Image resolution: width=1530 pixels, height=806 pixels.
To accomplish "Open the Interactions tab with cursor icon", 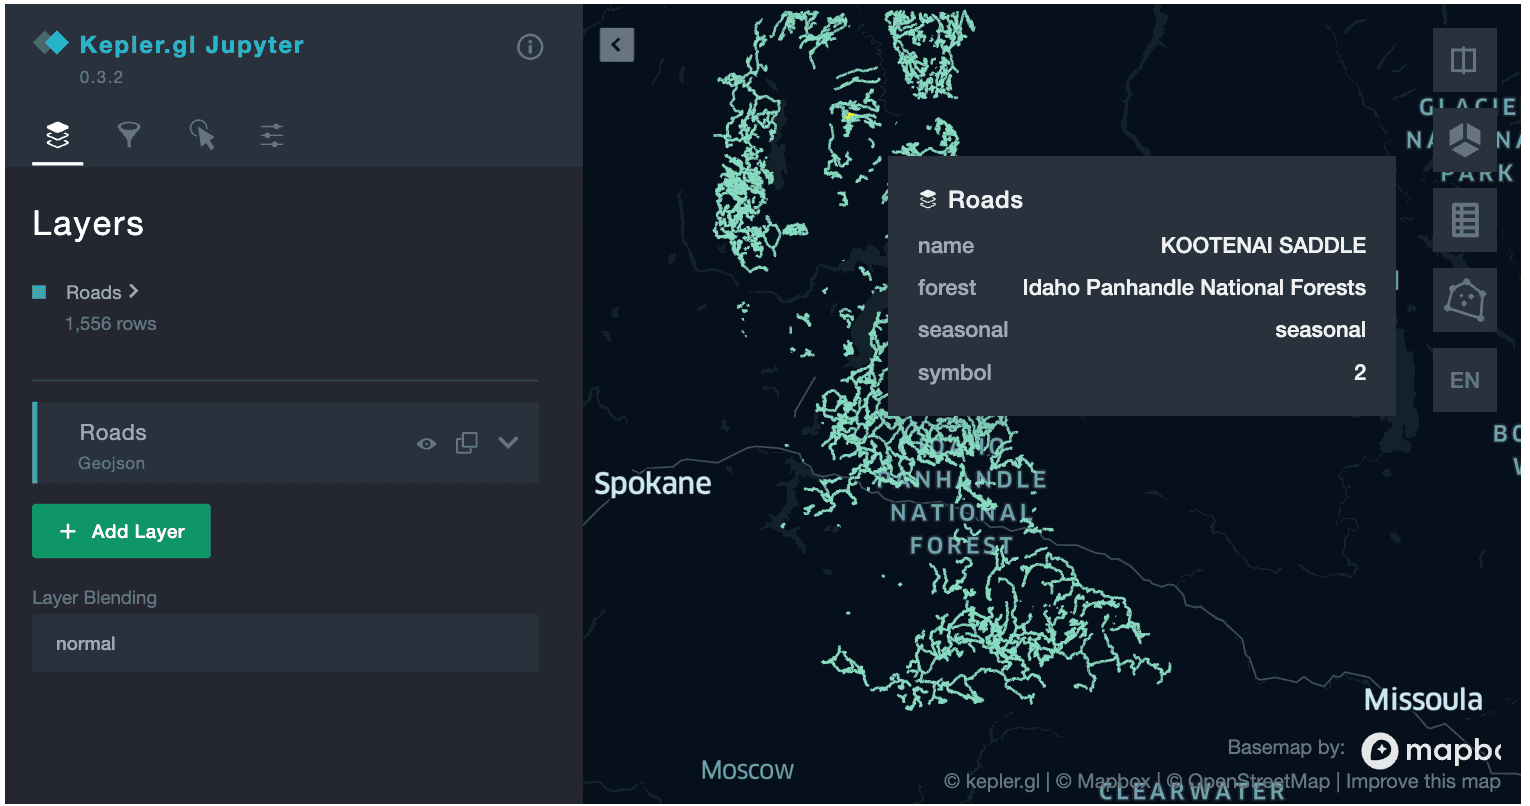I will click(202, 135).
